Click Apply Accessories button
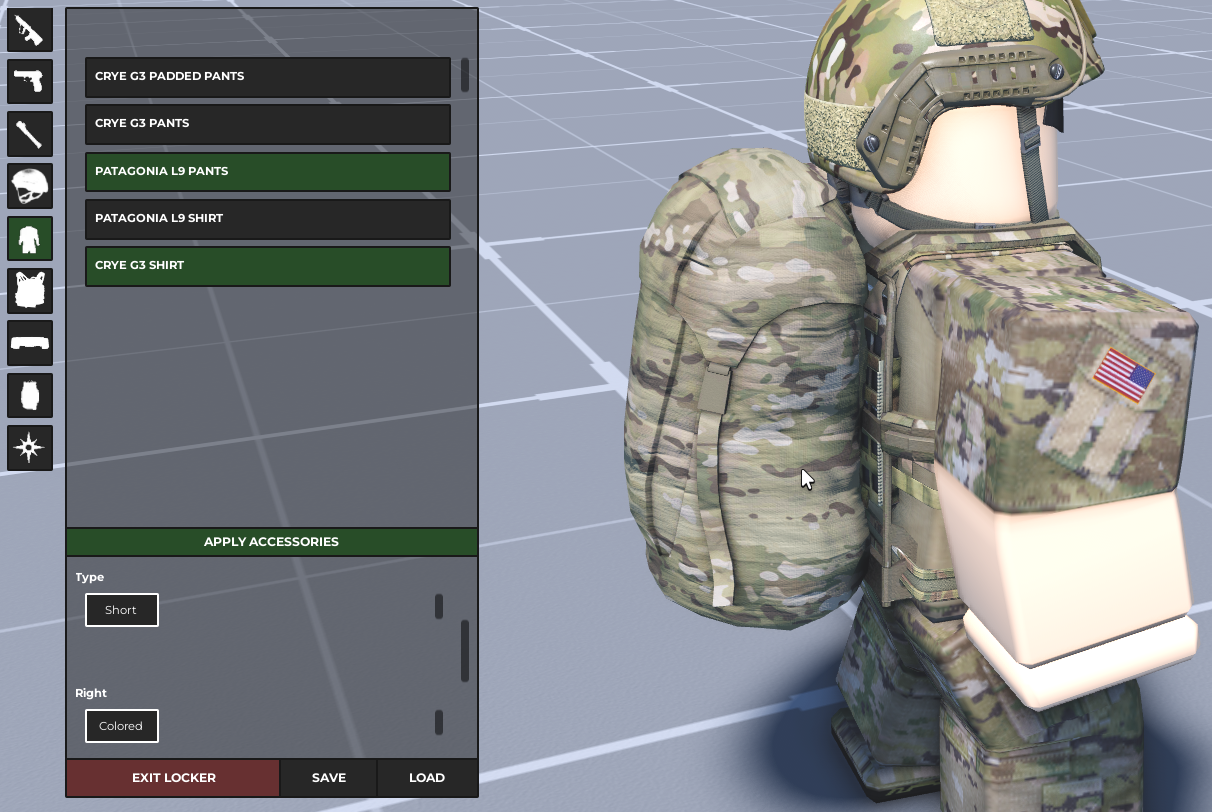This screenshot has width=1212, height=812. pos(272,542)
